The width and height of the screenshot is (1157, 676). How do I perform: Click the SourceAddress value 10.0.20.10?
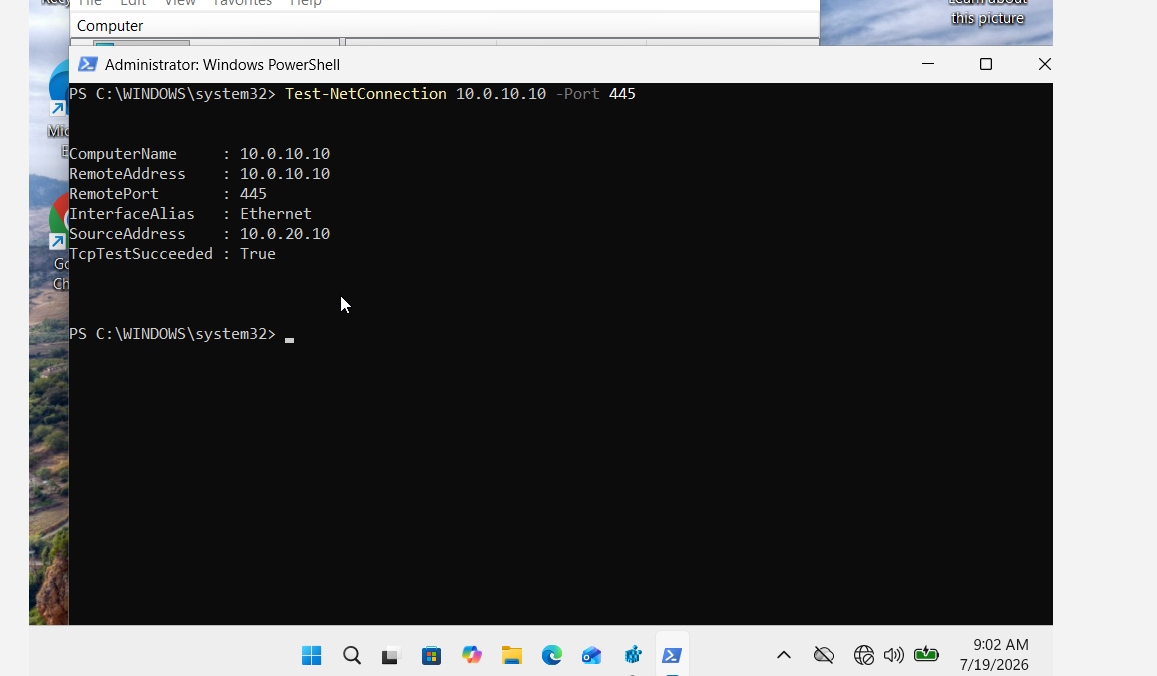point(285,234)
